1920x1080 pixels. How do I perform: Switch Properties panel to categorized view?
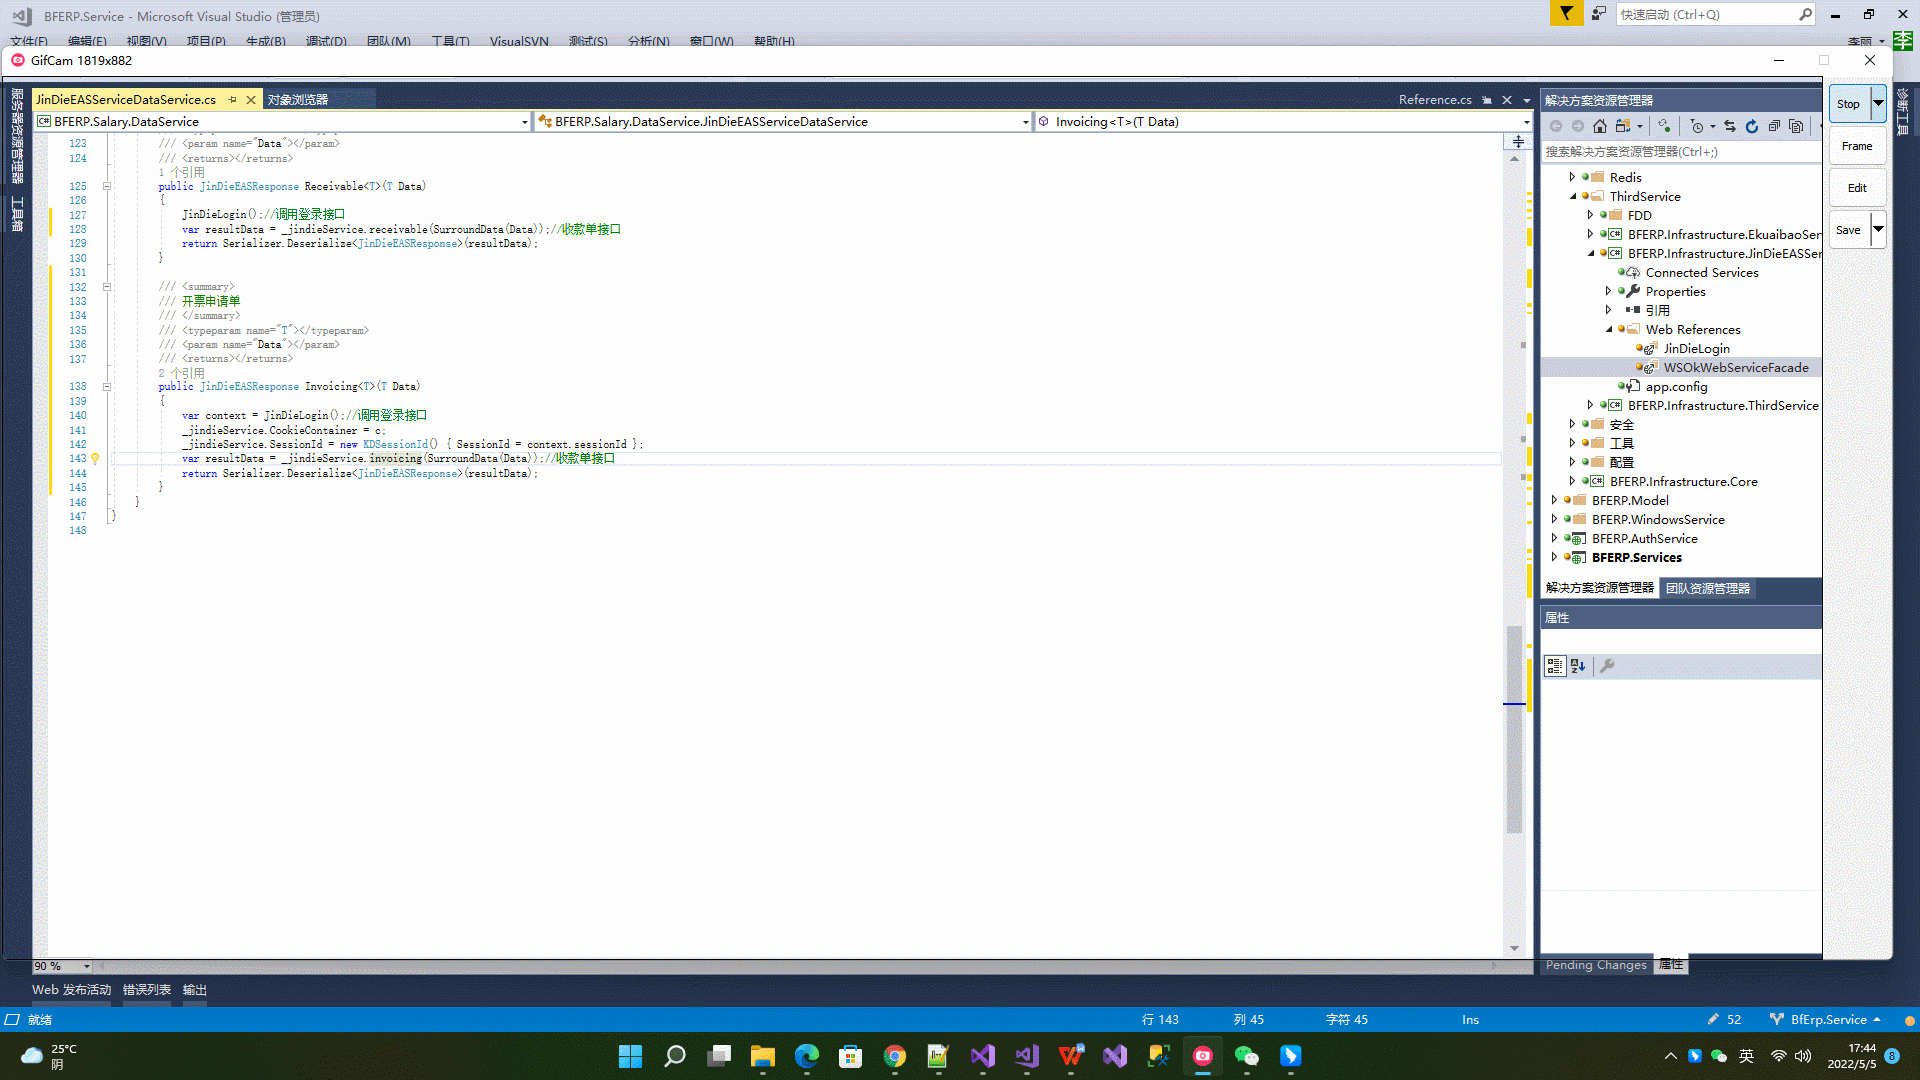click(1555, 666)
